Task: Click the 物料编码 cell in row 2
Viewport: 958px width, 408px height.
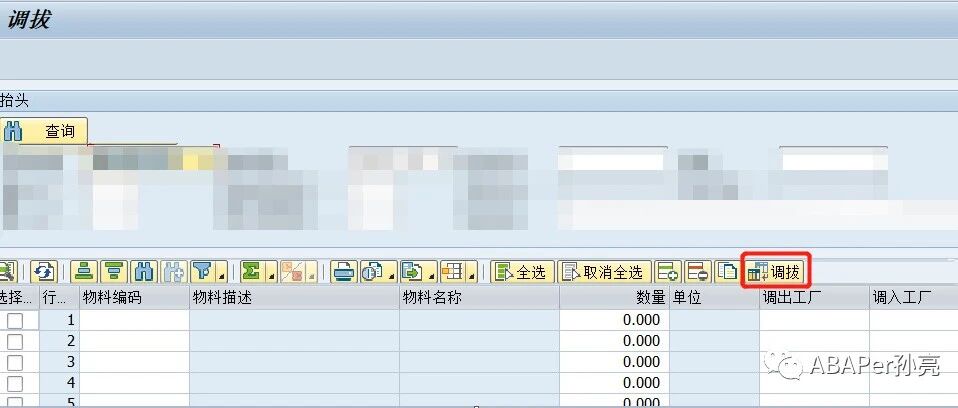Action: pos(134,341)
